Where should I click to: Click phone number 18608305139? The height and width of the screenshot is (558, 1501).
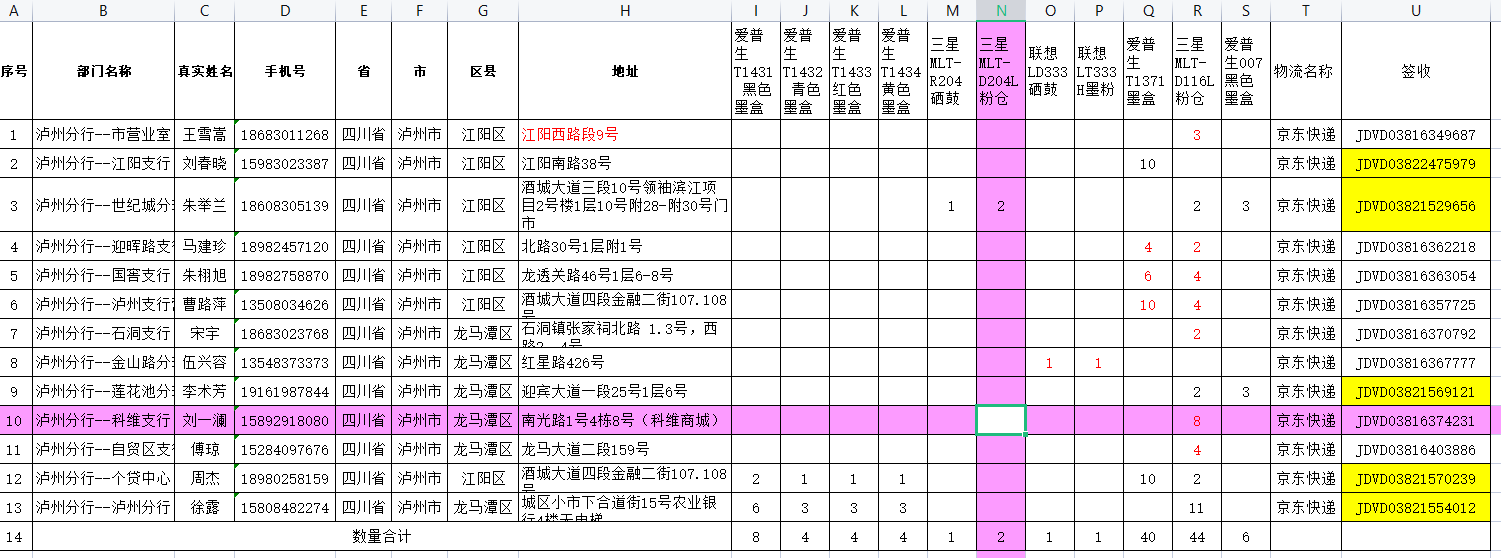(285, 206)
